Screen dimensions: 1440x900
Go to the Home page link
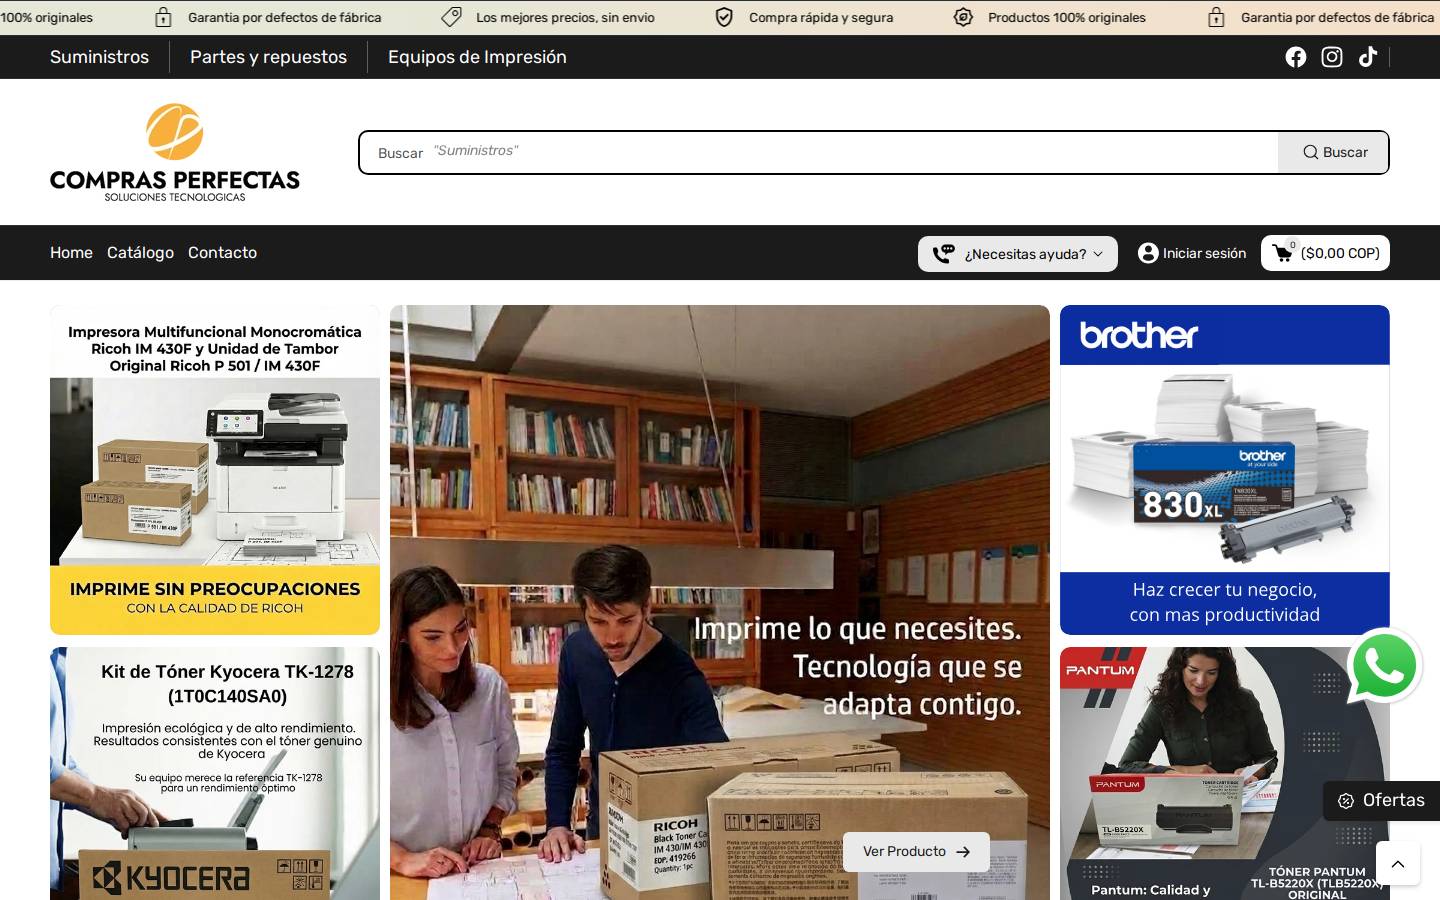[71, 253]
